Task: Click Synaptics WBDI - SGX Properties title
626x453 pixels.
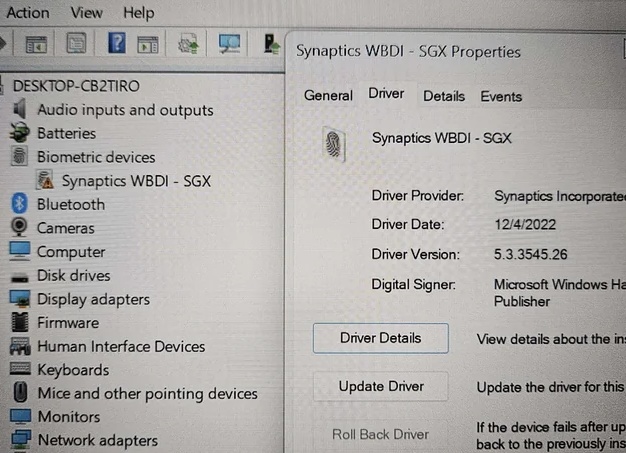Action: coord(408,51)
